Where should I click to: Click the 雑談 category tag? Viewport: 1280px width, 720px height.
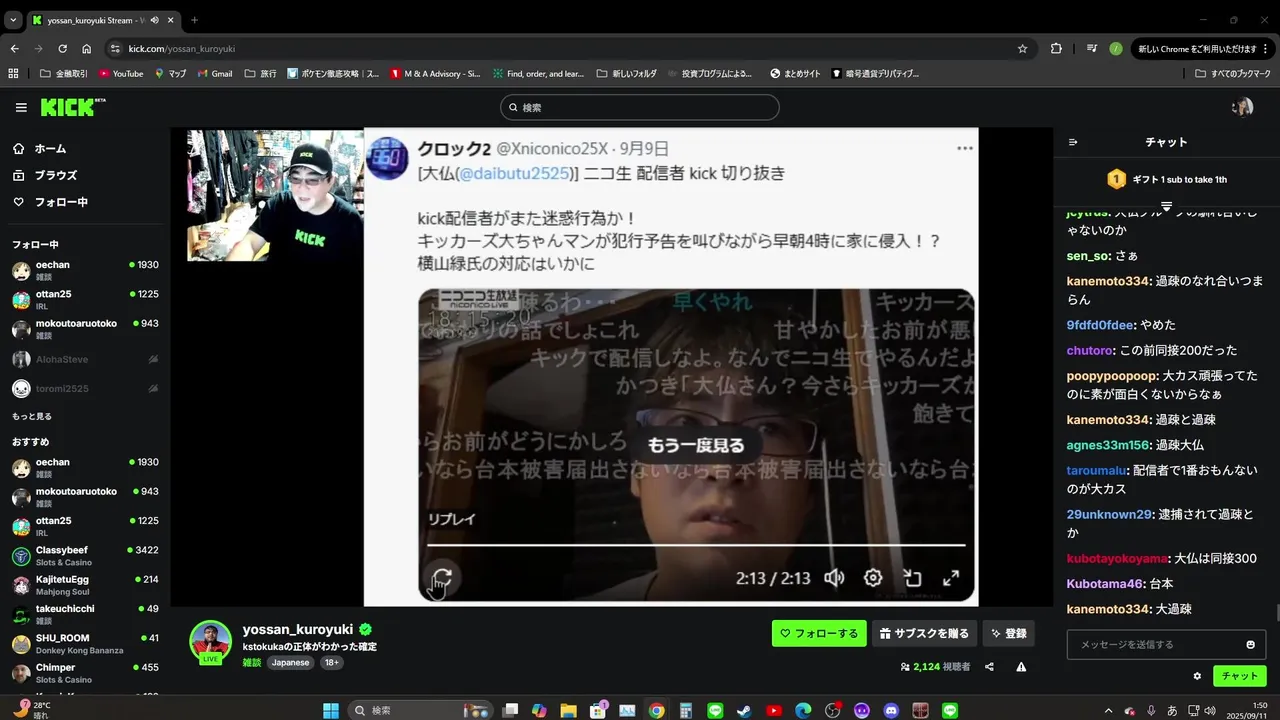(252, 663)
